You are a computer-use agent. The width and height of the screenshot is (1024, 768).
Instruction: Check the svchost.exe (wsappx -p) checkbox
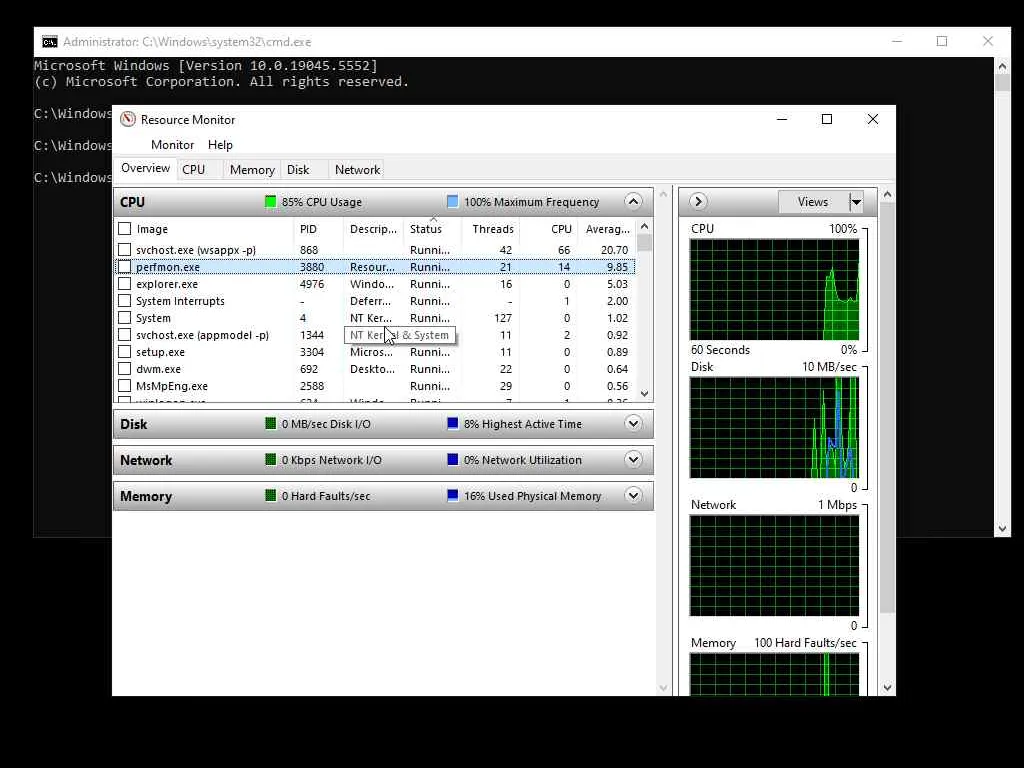click(124, 249)
